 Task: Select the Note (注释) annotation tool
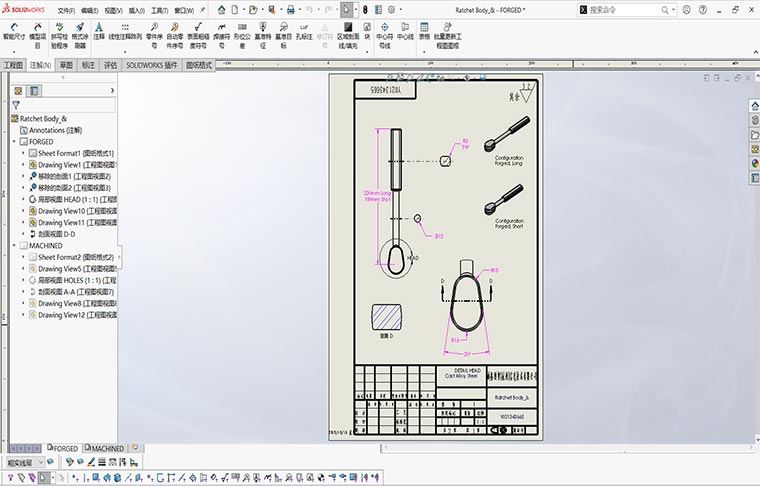click(x=99, y=30)
